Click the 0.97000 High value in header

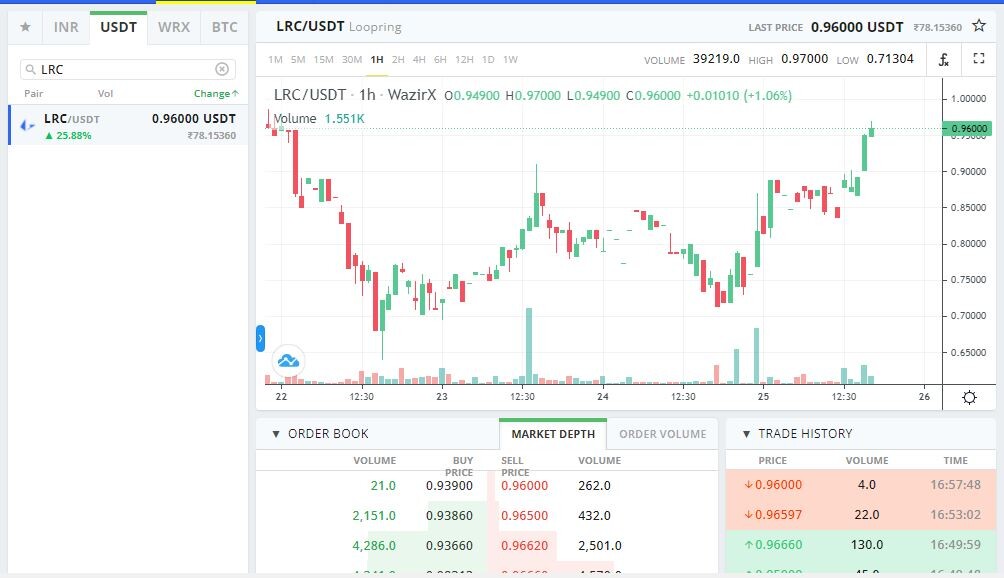tap(804, 59)
